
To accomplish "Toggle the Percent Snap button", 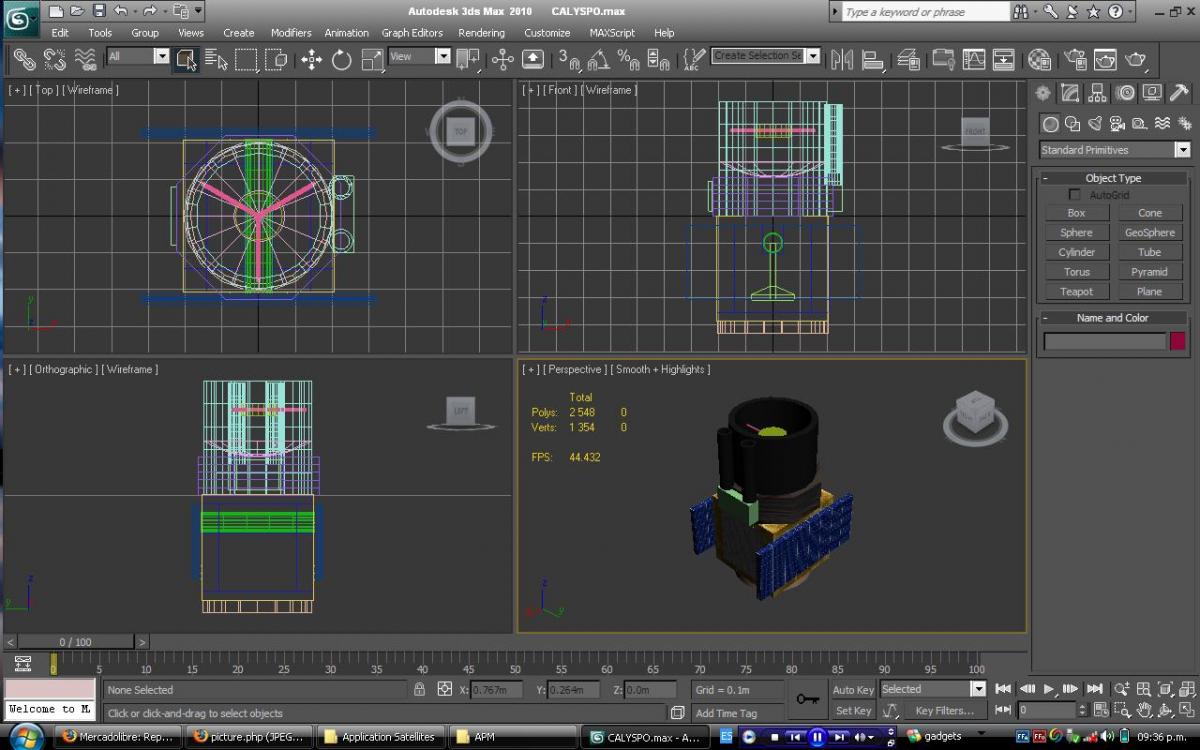I will [628, 59].
